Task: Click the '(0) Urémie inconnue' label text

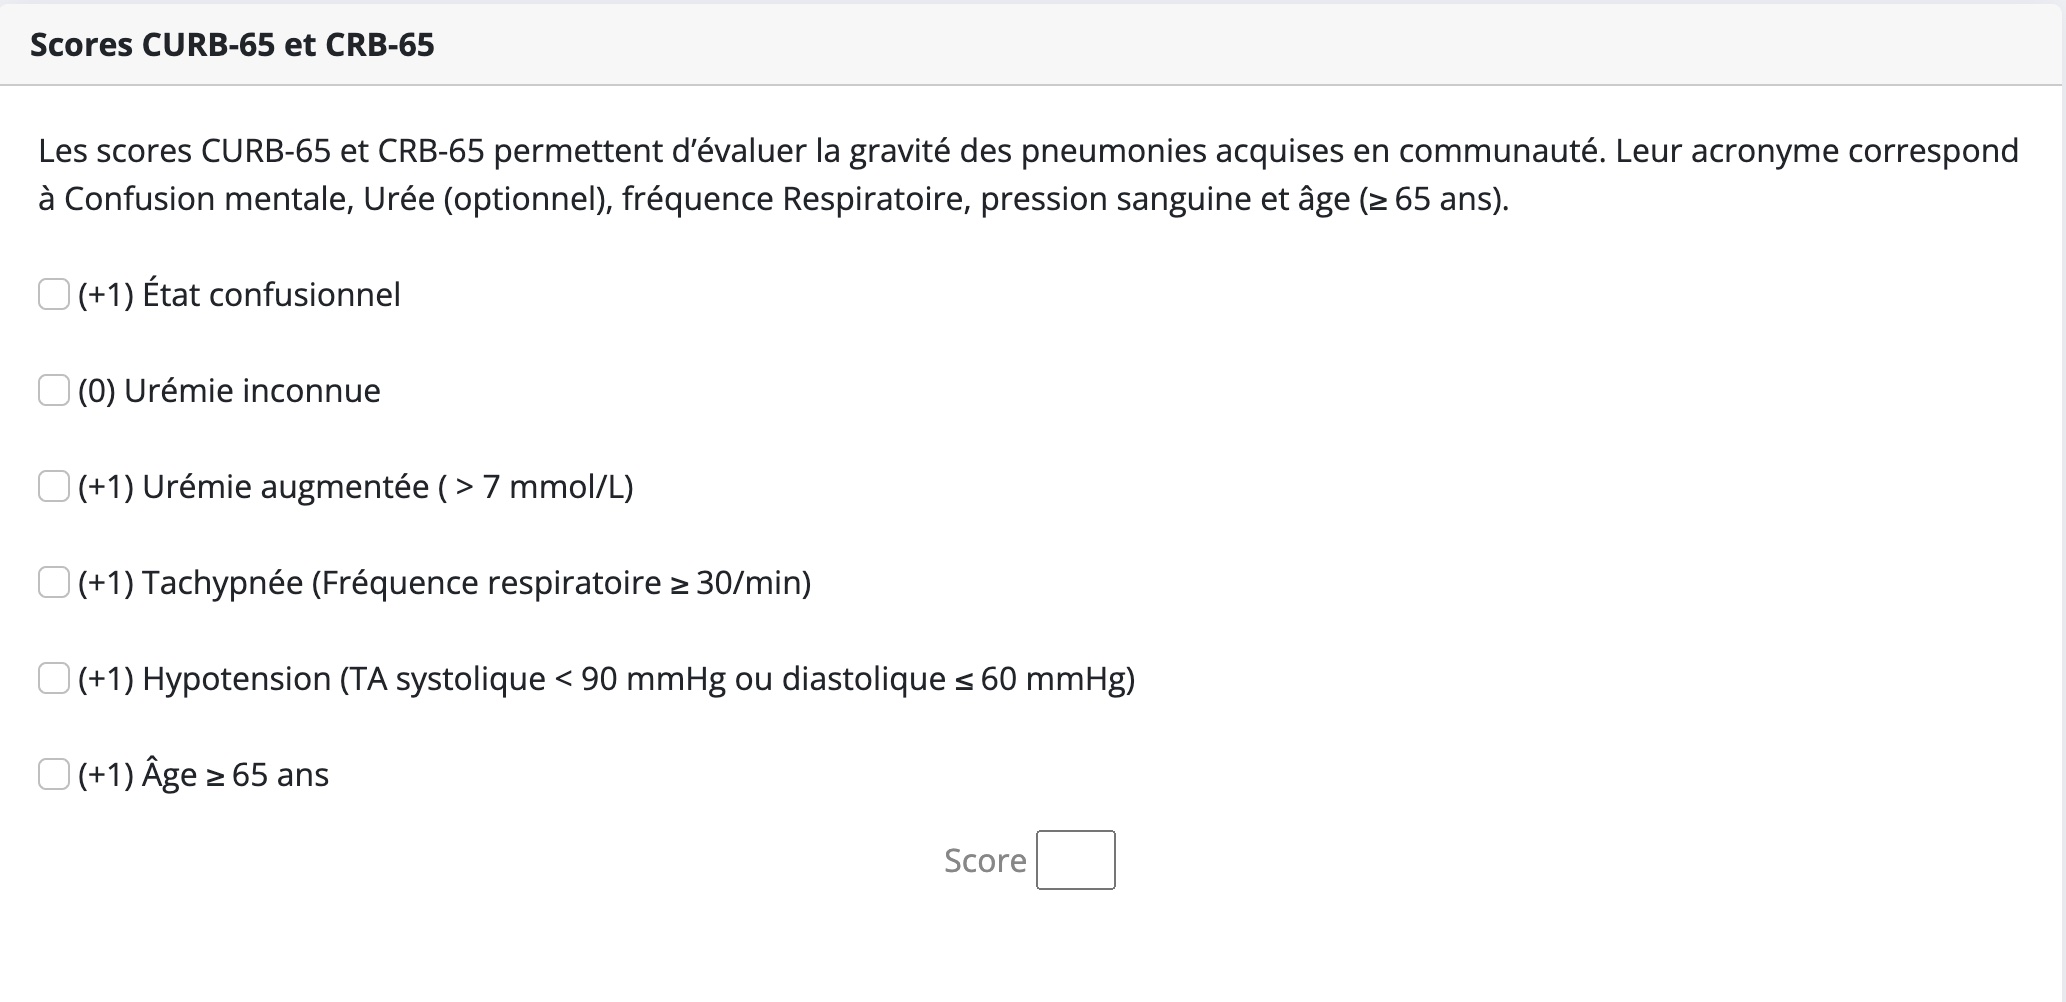Action: [229, 391]
